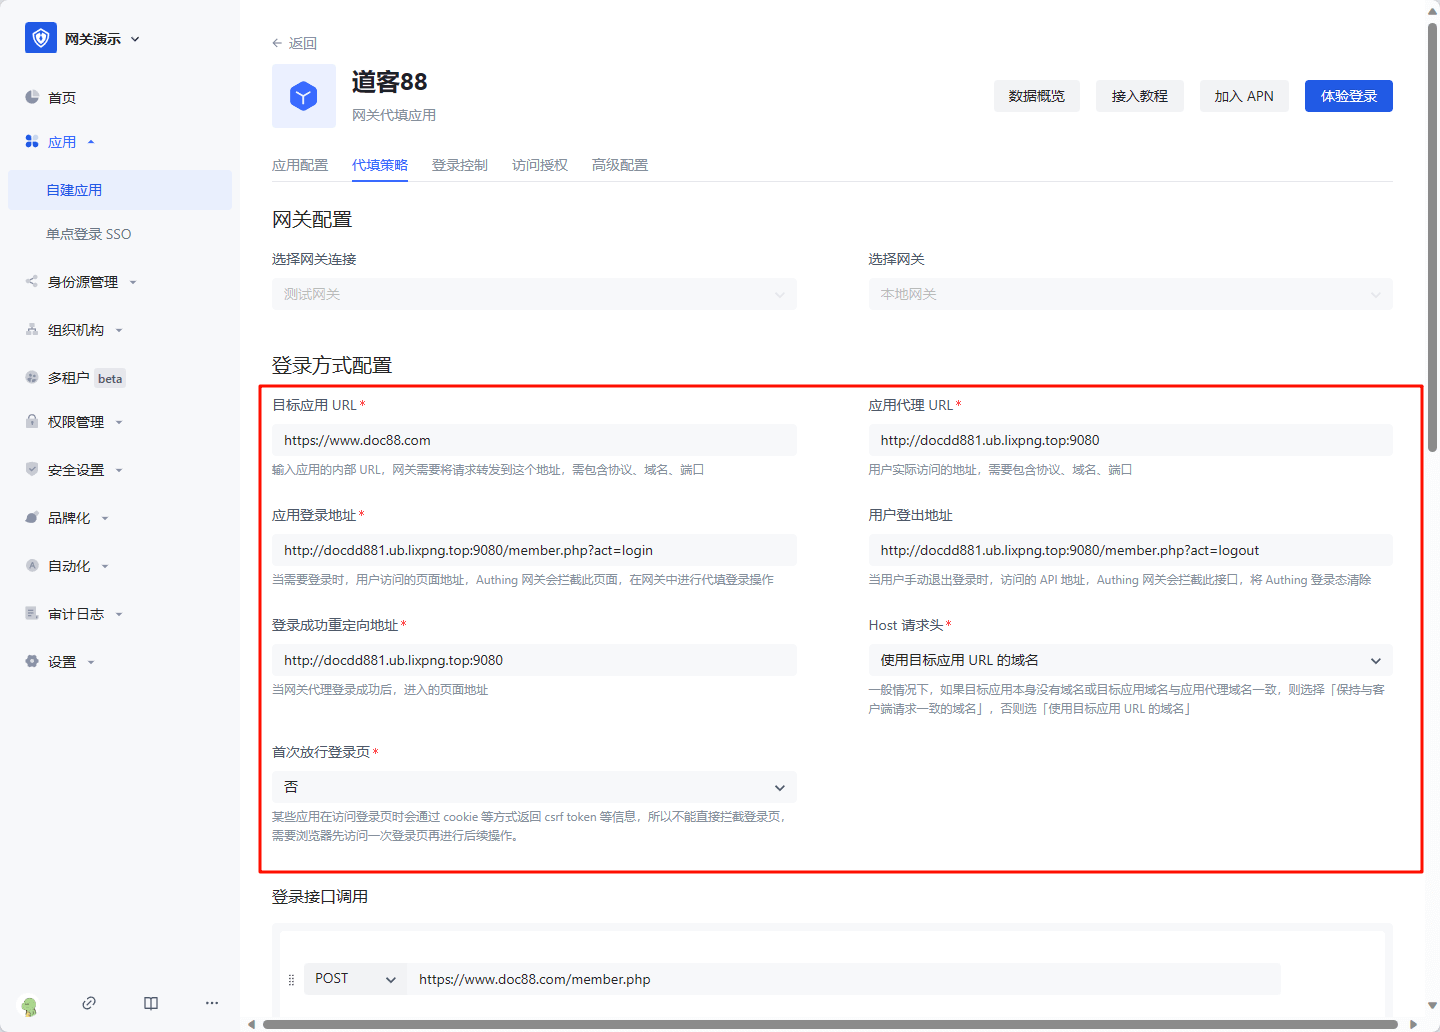Click the 品牌化 sidebar icon
Screen dimensions: 1440x1032
pyautogui.click(x=31, y=517)
